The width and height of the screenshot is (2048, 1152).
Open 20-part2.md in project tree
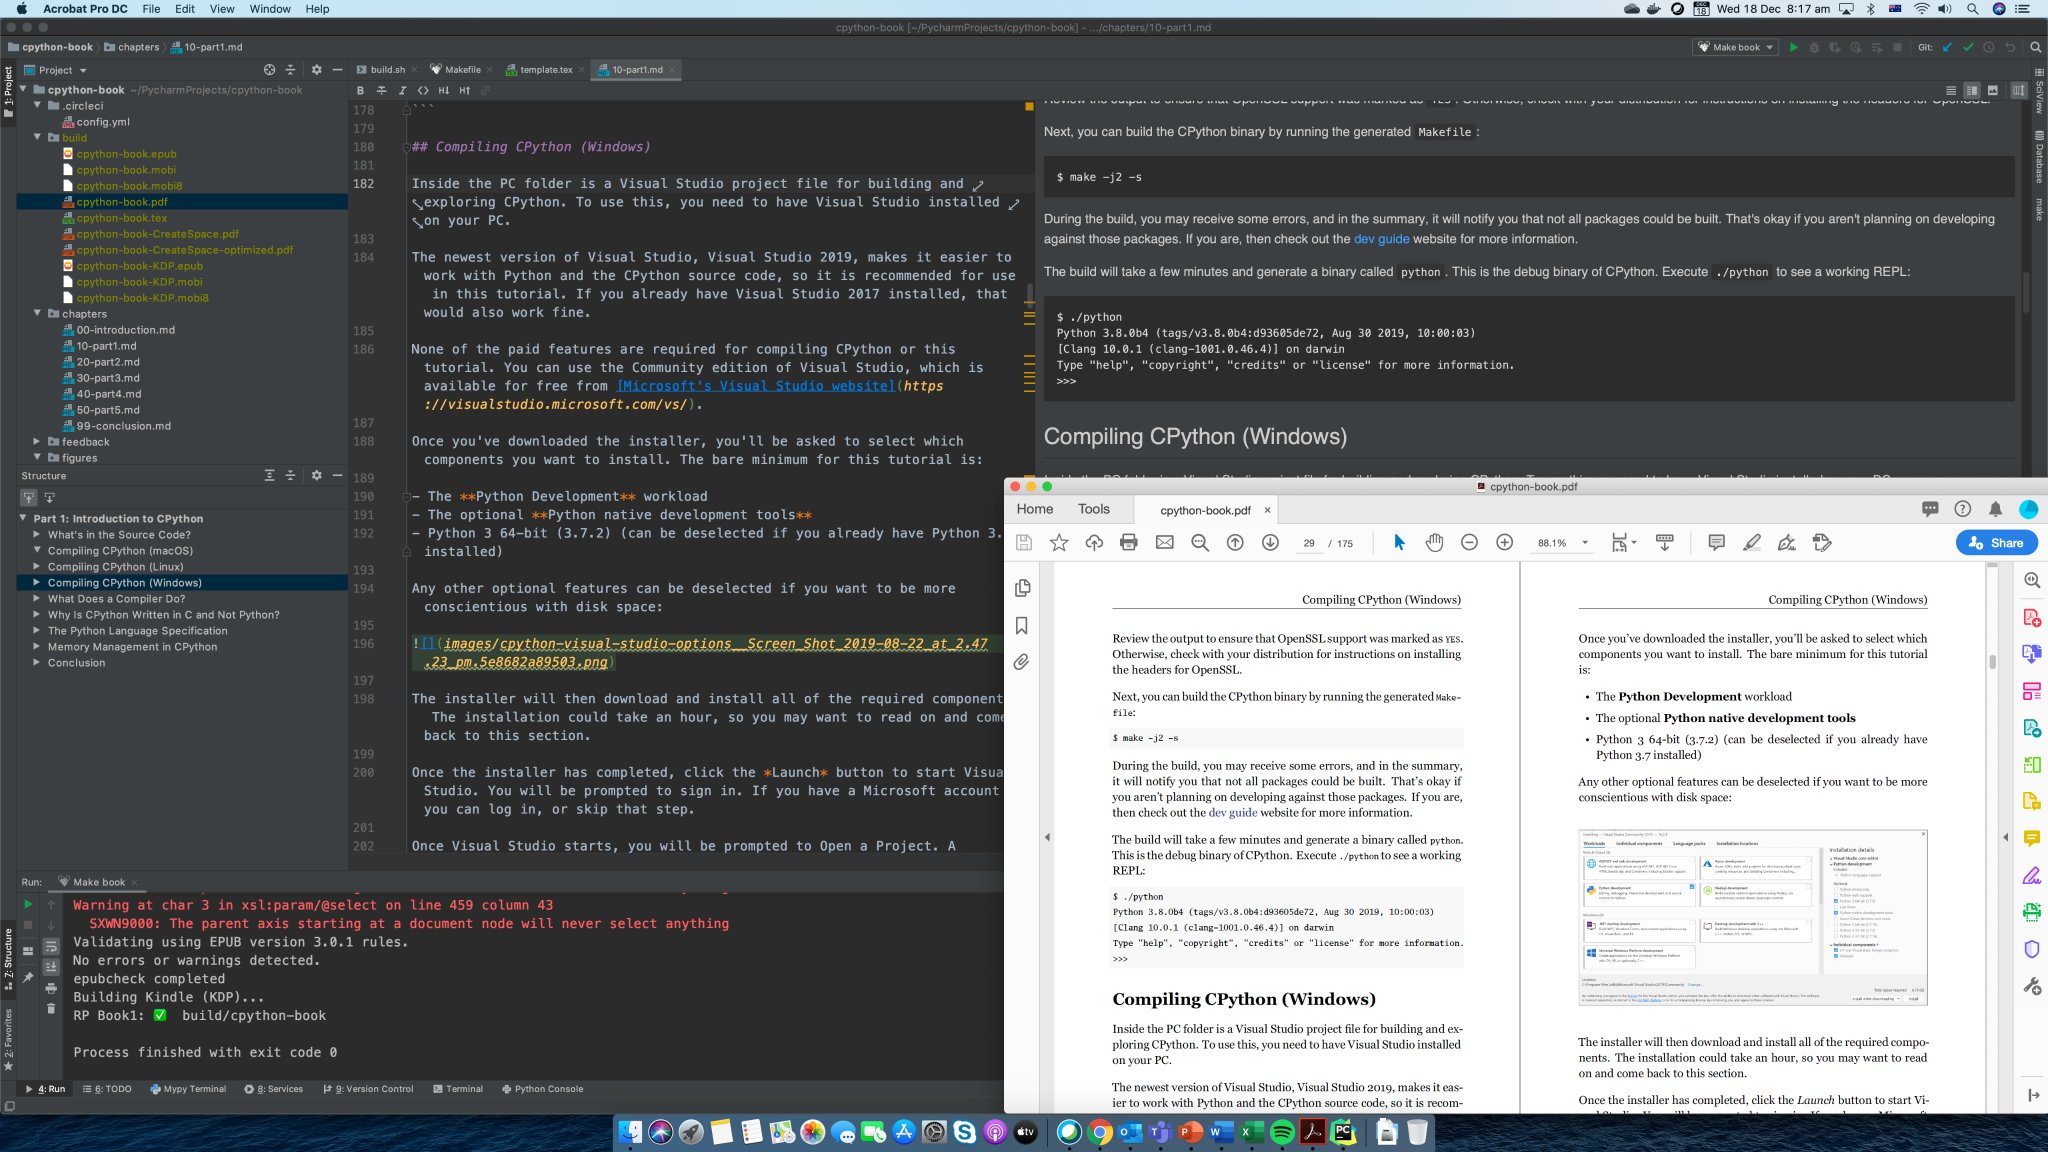pyautogui.click(x=108, y=362)
